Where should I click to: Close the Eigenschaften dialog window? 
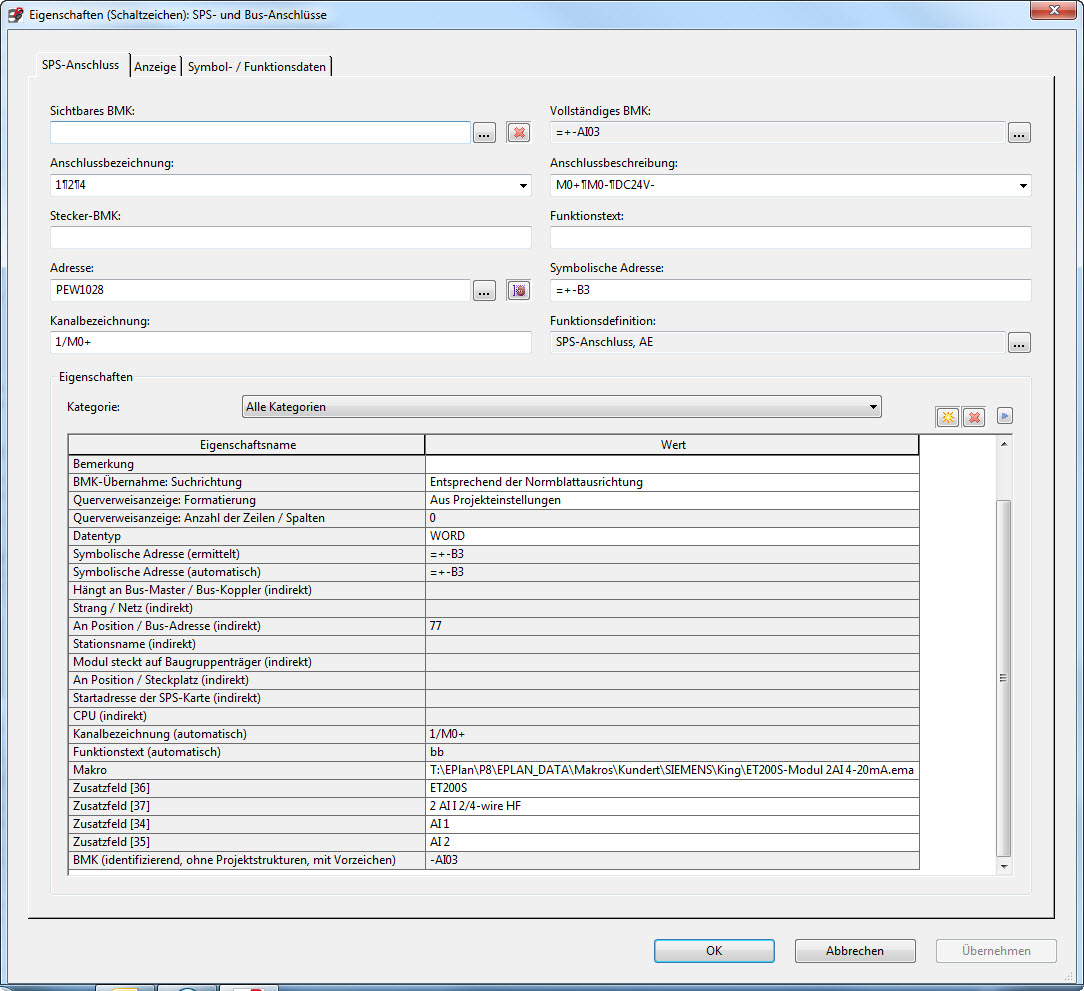coord(1053,10)
